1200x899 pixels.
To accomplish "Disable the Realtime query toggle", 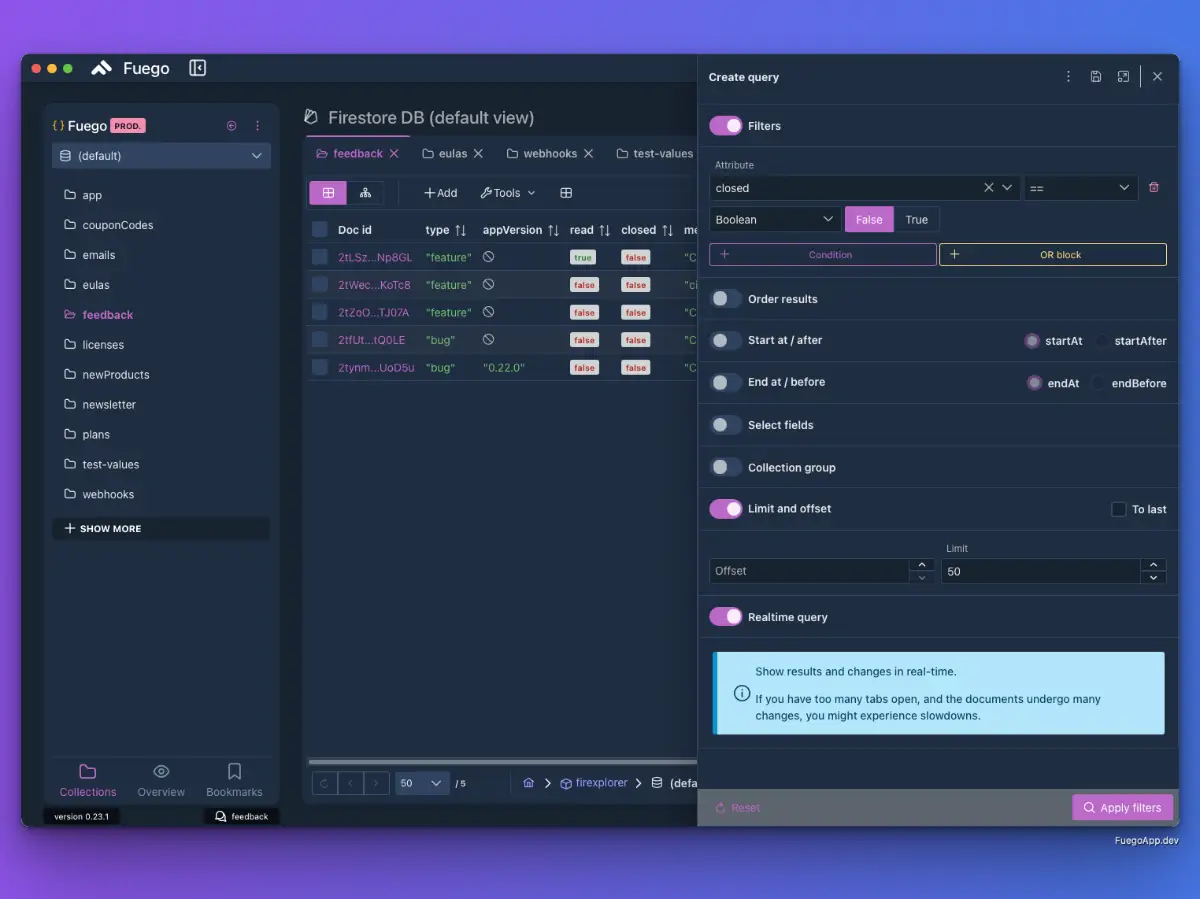I will [726, 617].
